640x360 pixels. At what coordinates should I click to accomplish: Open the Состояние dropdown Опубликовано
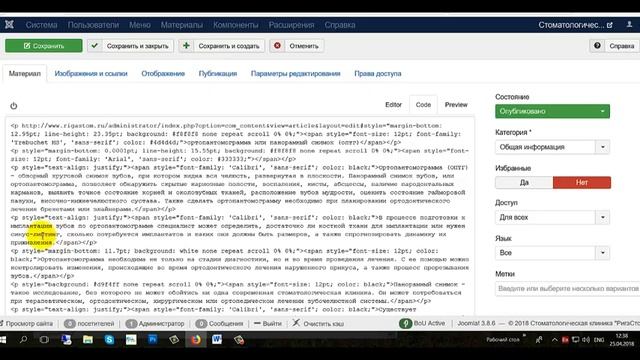[x=552, y=111]
